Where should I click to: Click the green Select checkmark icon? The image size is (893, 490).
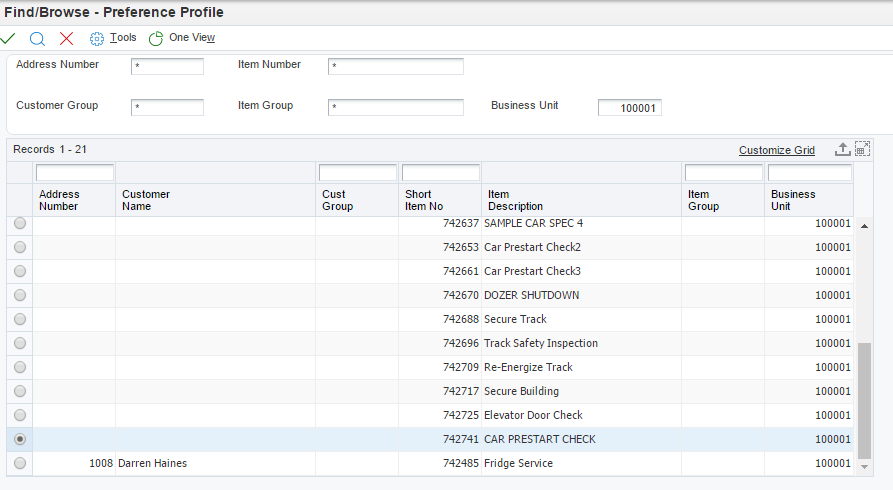[x=9, y=38]
